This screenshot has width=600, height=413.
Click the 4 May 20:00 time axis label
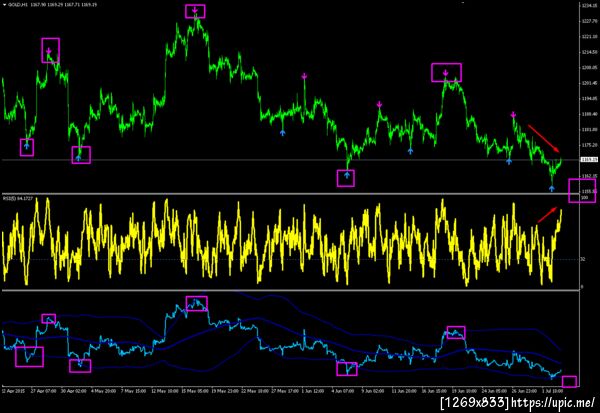(104, 391)
